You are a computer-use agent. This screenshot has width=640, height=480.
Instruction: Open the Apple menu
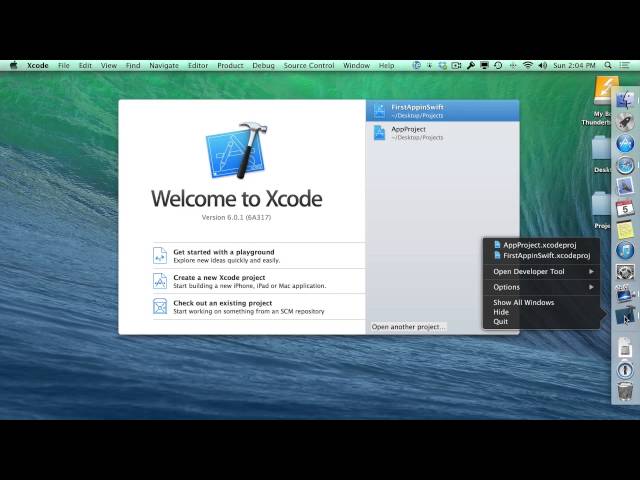coord(13,65)
